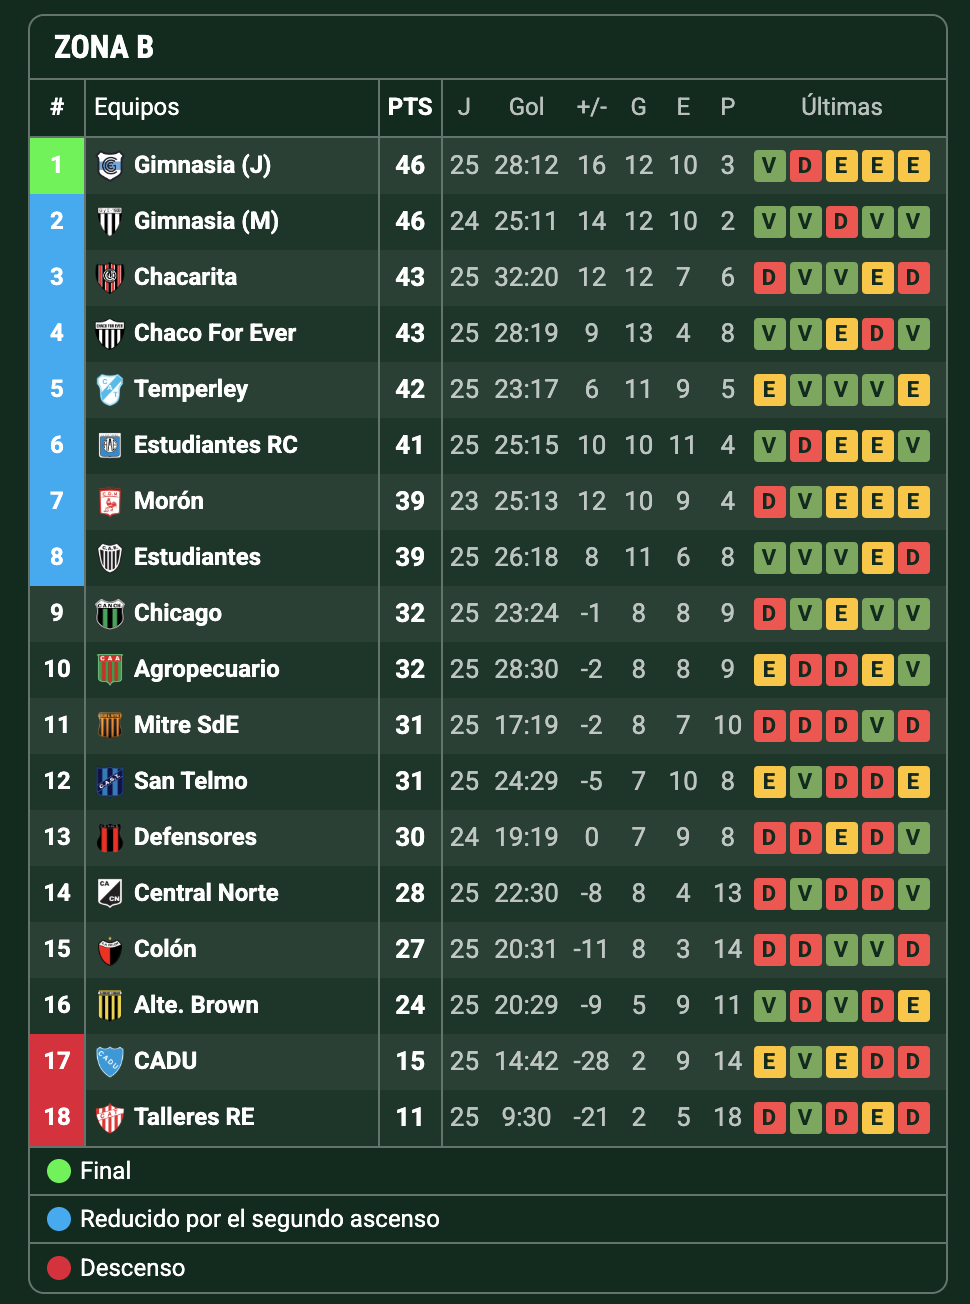This screenshot has width=970, height=1304.
Task: Click the Central Norte team crest
Action: coord(110,893)
